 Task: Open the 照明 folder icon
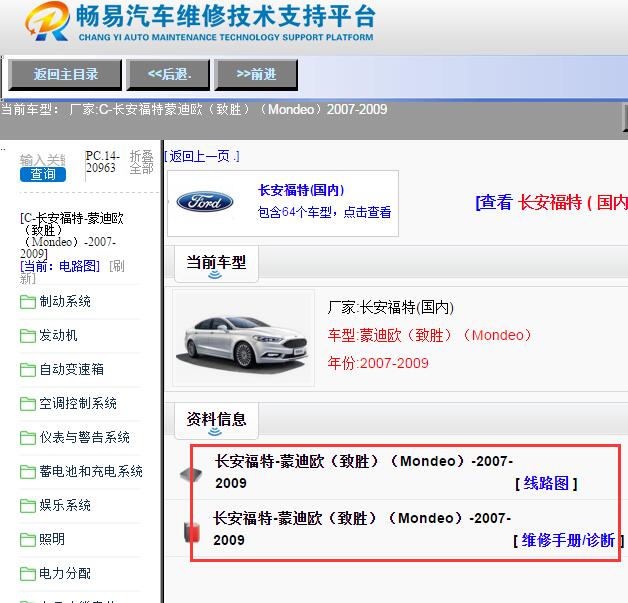(28, 540)
